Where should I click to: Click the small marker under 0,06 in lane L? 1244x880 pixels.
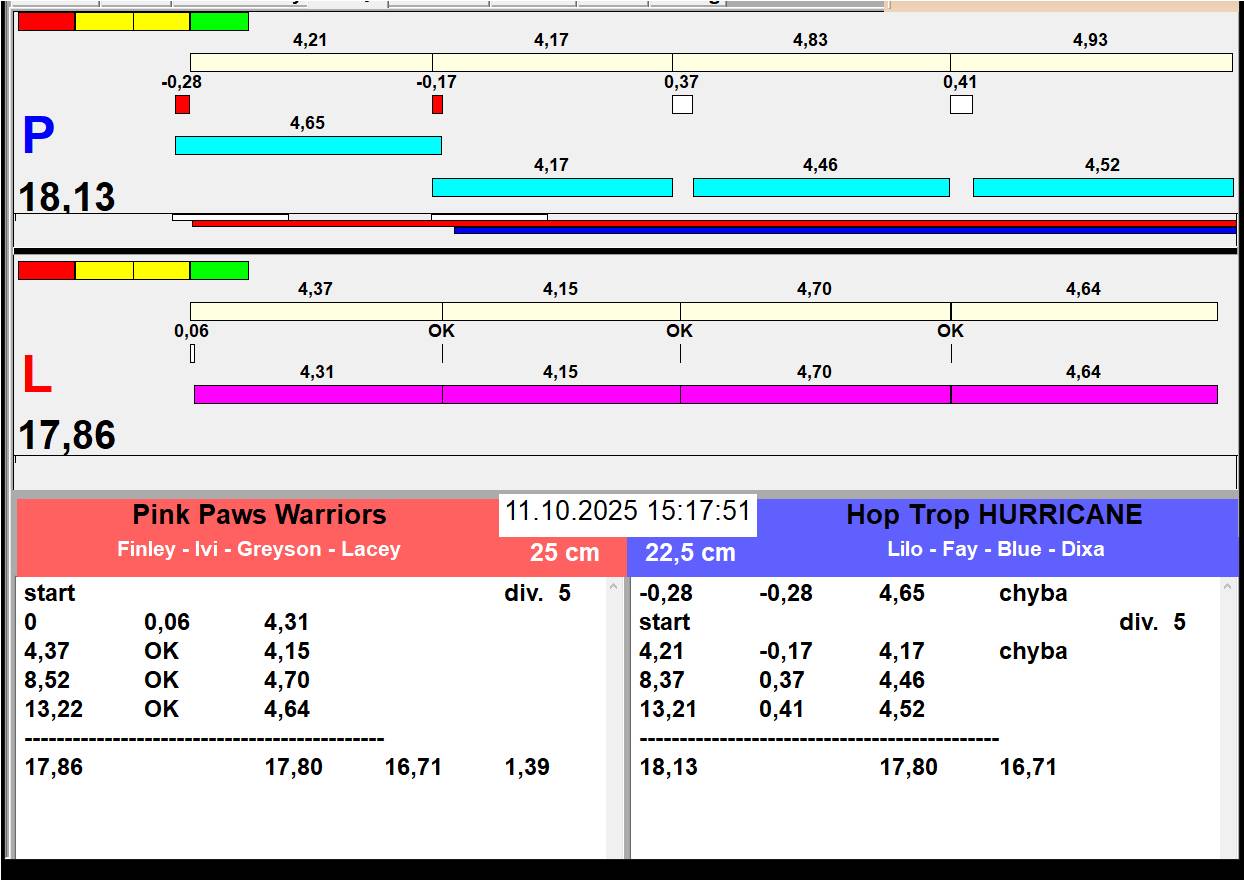click(193, 353)
